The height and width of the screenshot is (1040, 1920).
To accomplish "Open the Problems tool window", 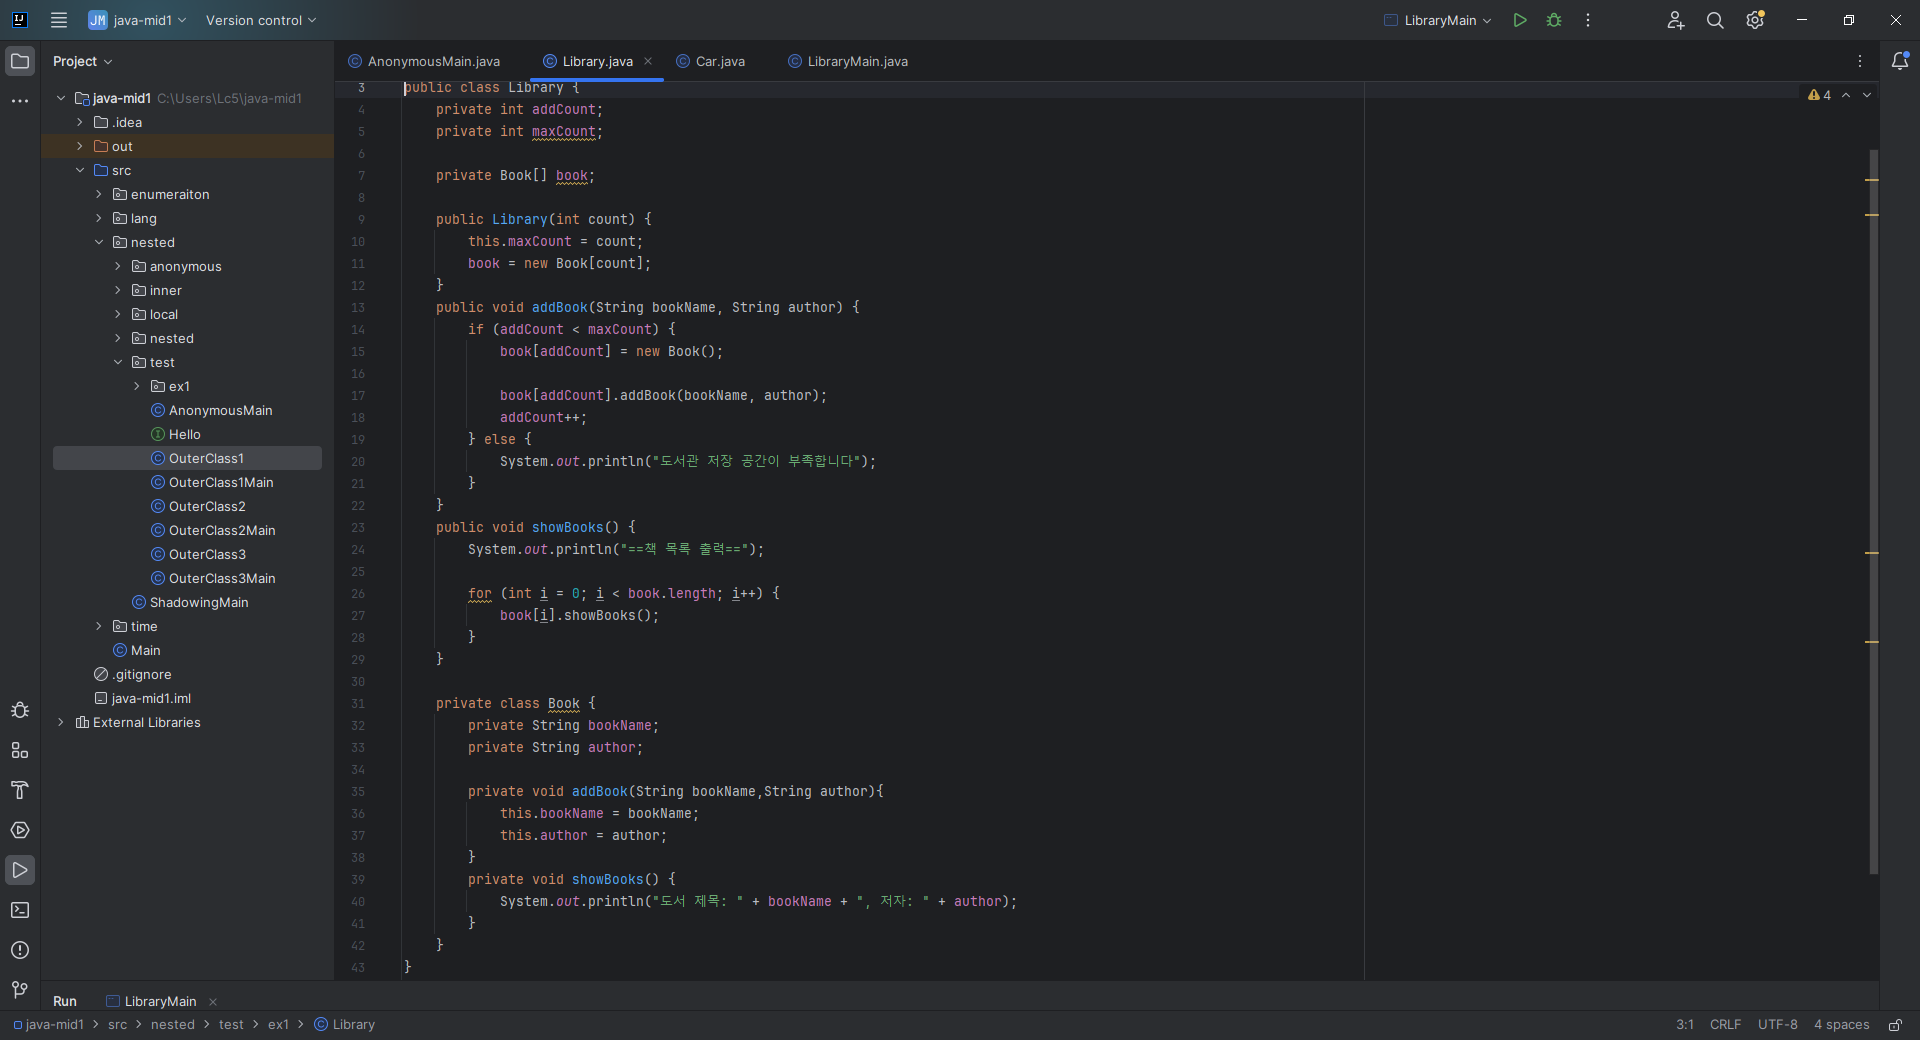I will tap(20, 950).
